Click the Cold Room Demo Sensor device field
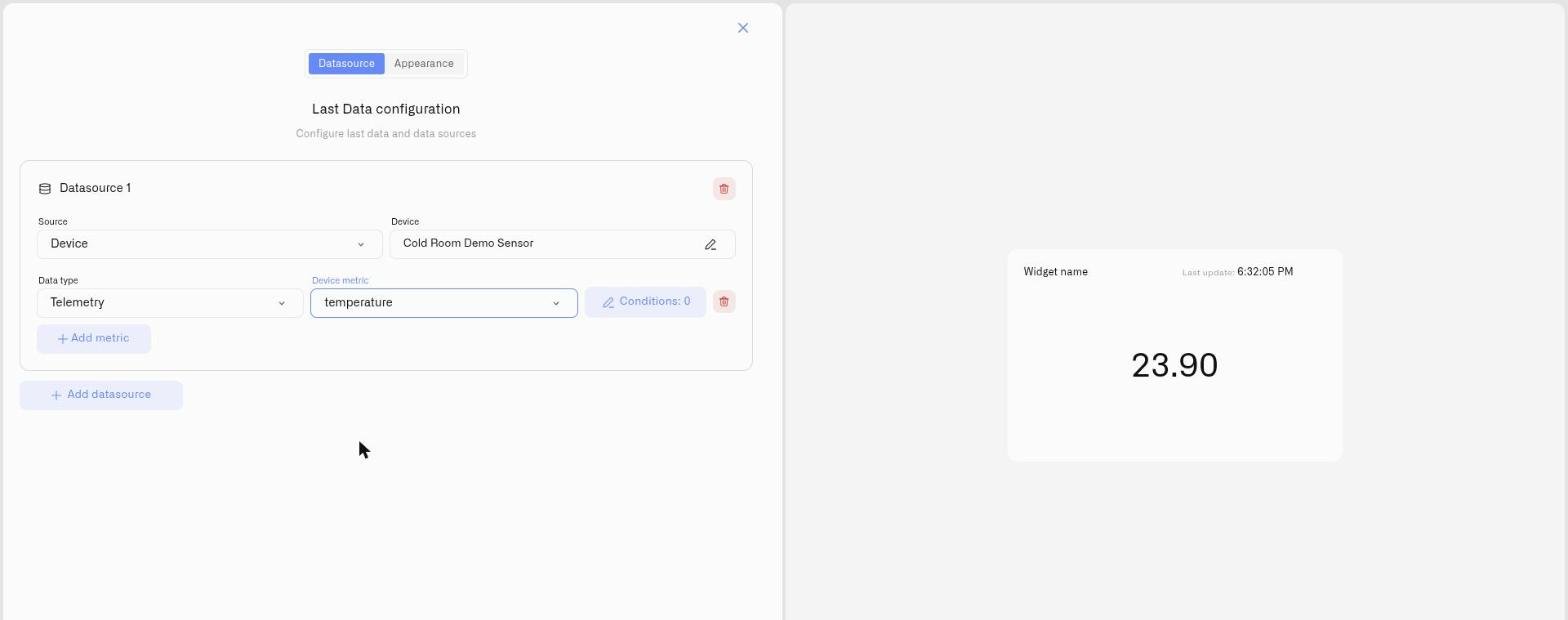The width and height of the screenshot is (1568, 620). [x=563, y=244]
